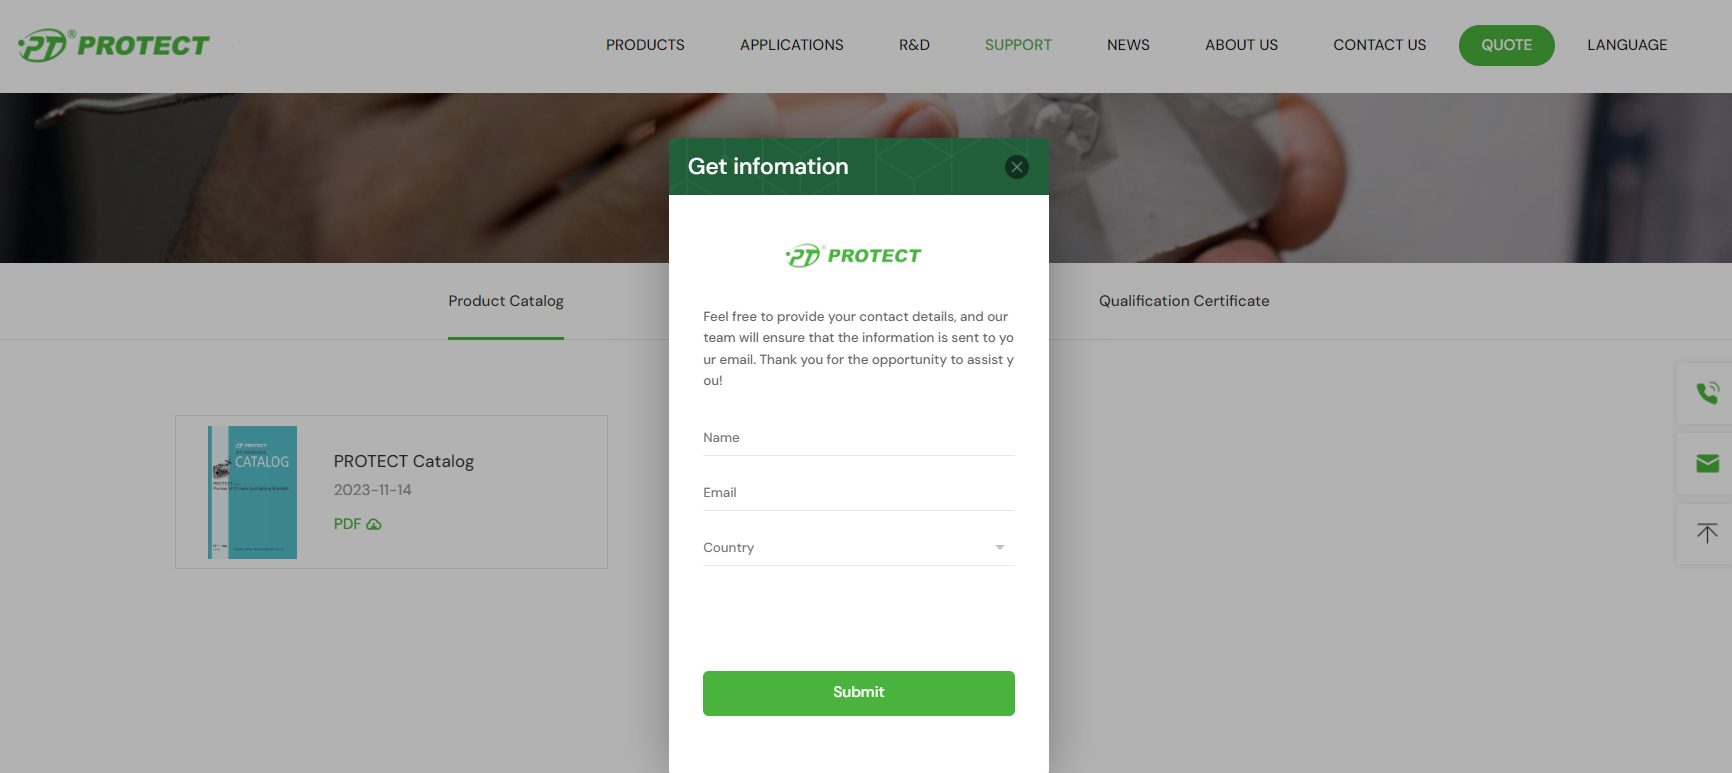The height and width of the screenshot is (773, 1732).
Task: Click the PROTECT logo inside the dialog
Action: click(853, 256)
